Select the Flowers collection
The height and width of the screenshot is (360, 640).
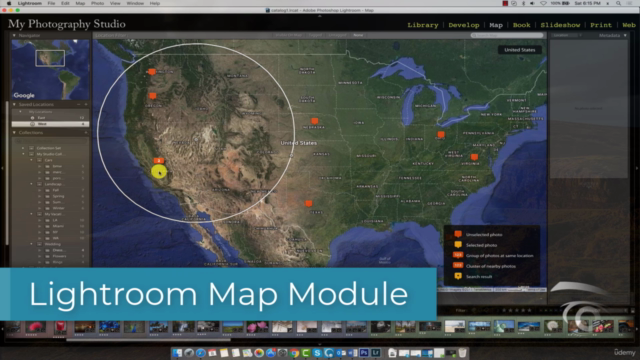(59, 256)
